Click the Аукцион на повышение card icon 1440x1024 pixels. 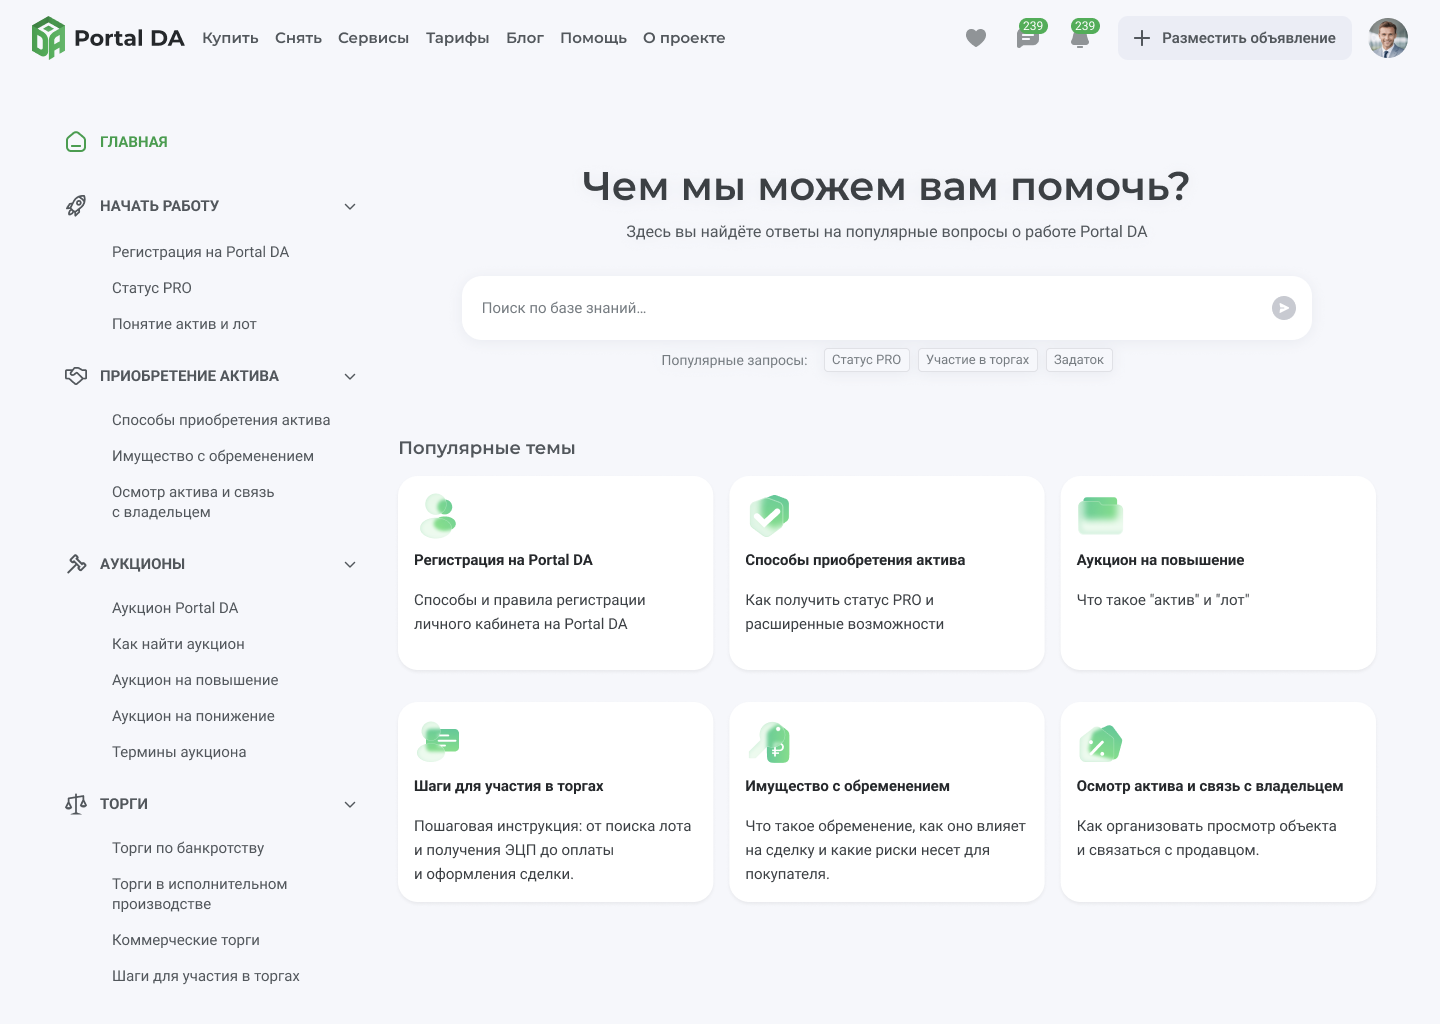[x=1100, y=516]
